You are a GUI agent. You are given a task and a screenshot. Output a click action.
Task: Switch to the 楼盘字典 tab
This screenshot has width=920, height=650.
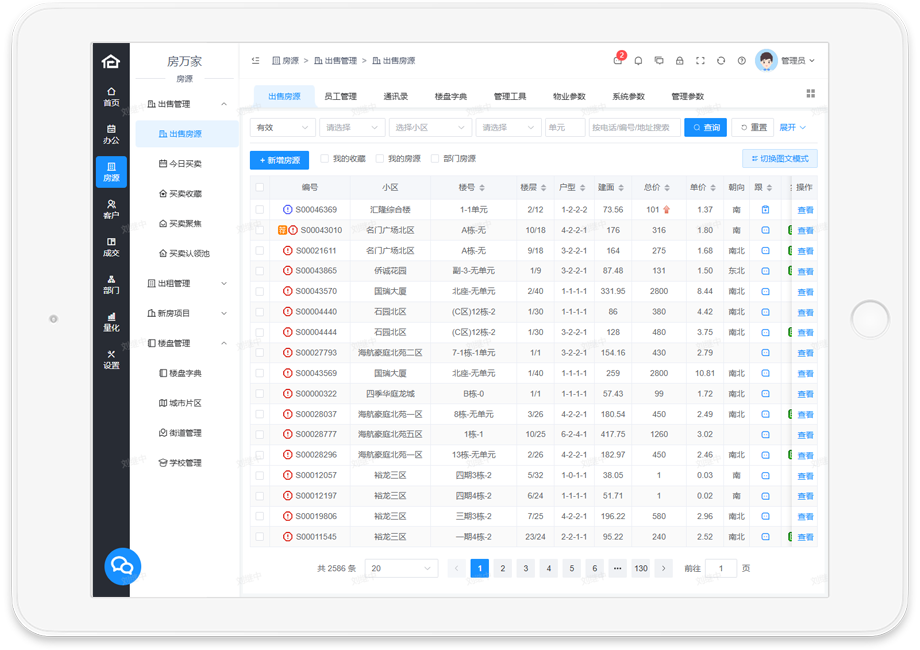[x=451, y=96]
